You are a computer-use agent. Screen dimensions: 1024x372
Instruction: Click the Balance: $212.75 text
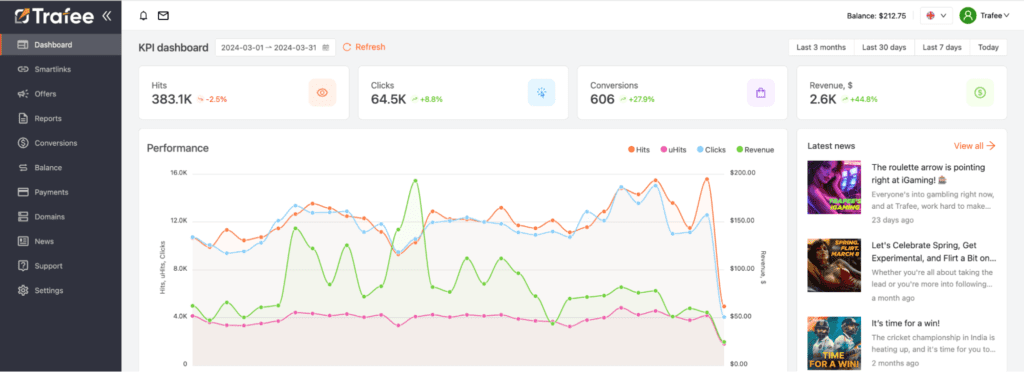(x=876, y=16)
